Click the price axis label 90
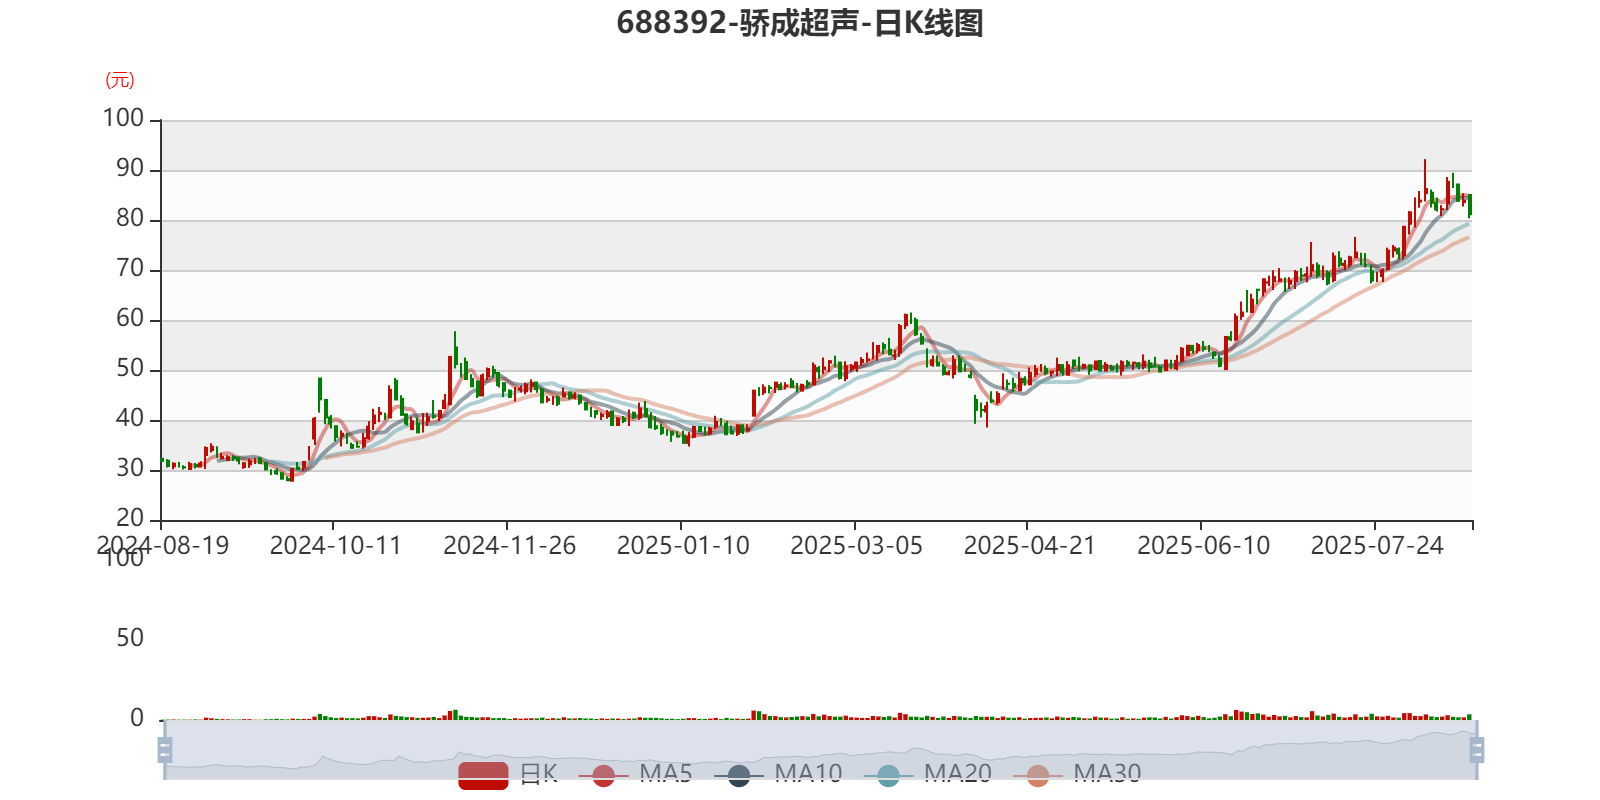 click(130, 169)
